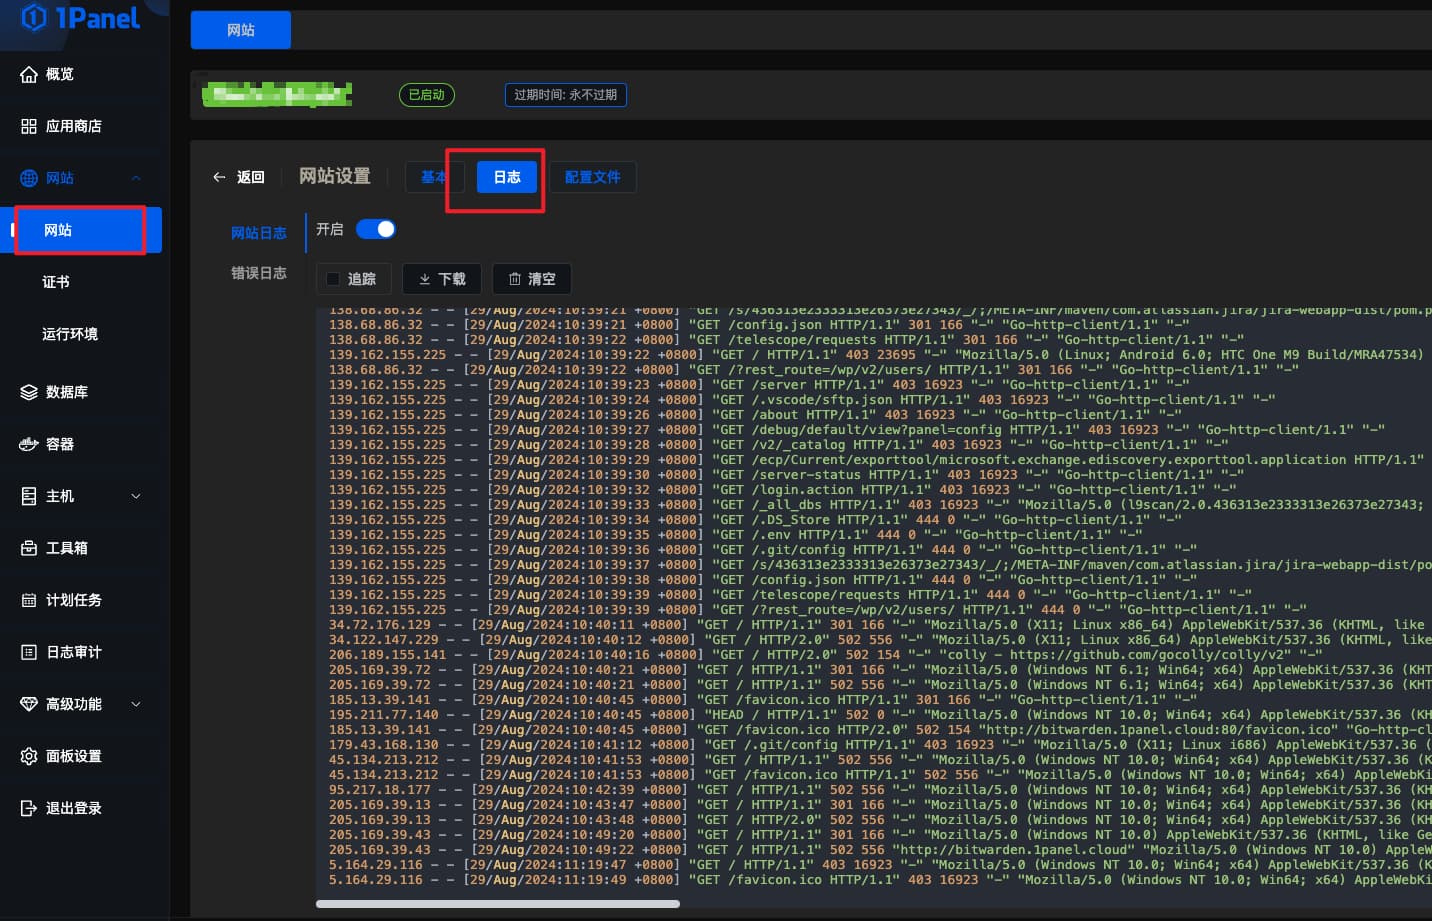Viewport: 1432px width, 921px height.
Task: Click log line for 34.122.147.229
Action: (880, 640)
